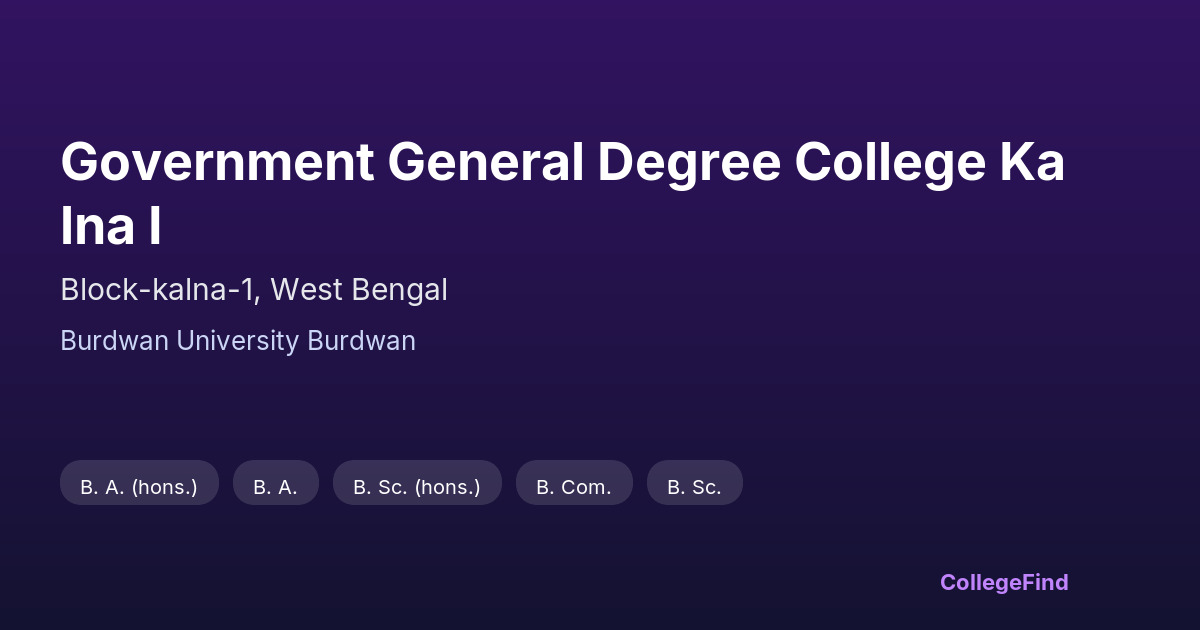
Task: Click the "Find" part of the CollegeFind logo
Action: [1043, 582]
